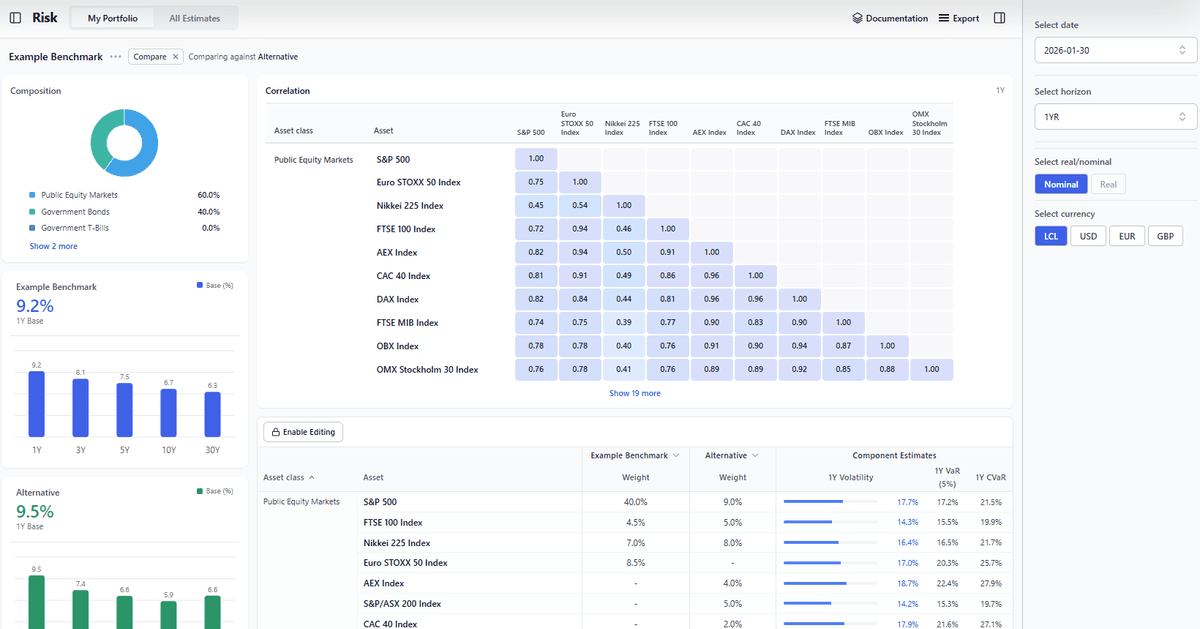Toggle the sidebar panel icon beside Risk

coord(14,17)
